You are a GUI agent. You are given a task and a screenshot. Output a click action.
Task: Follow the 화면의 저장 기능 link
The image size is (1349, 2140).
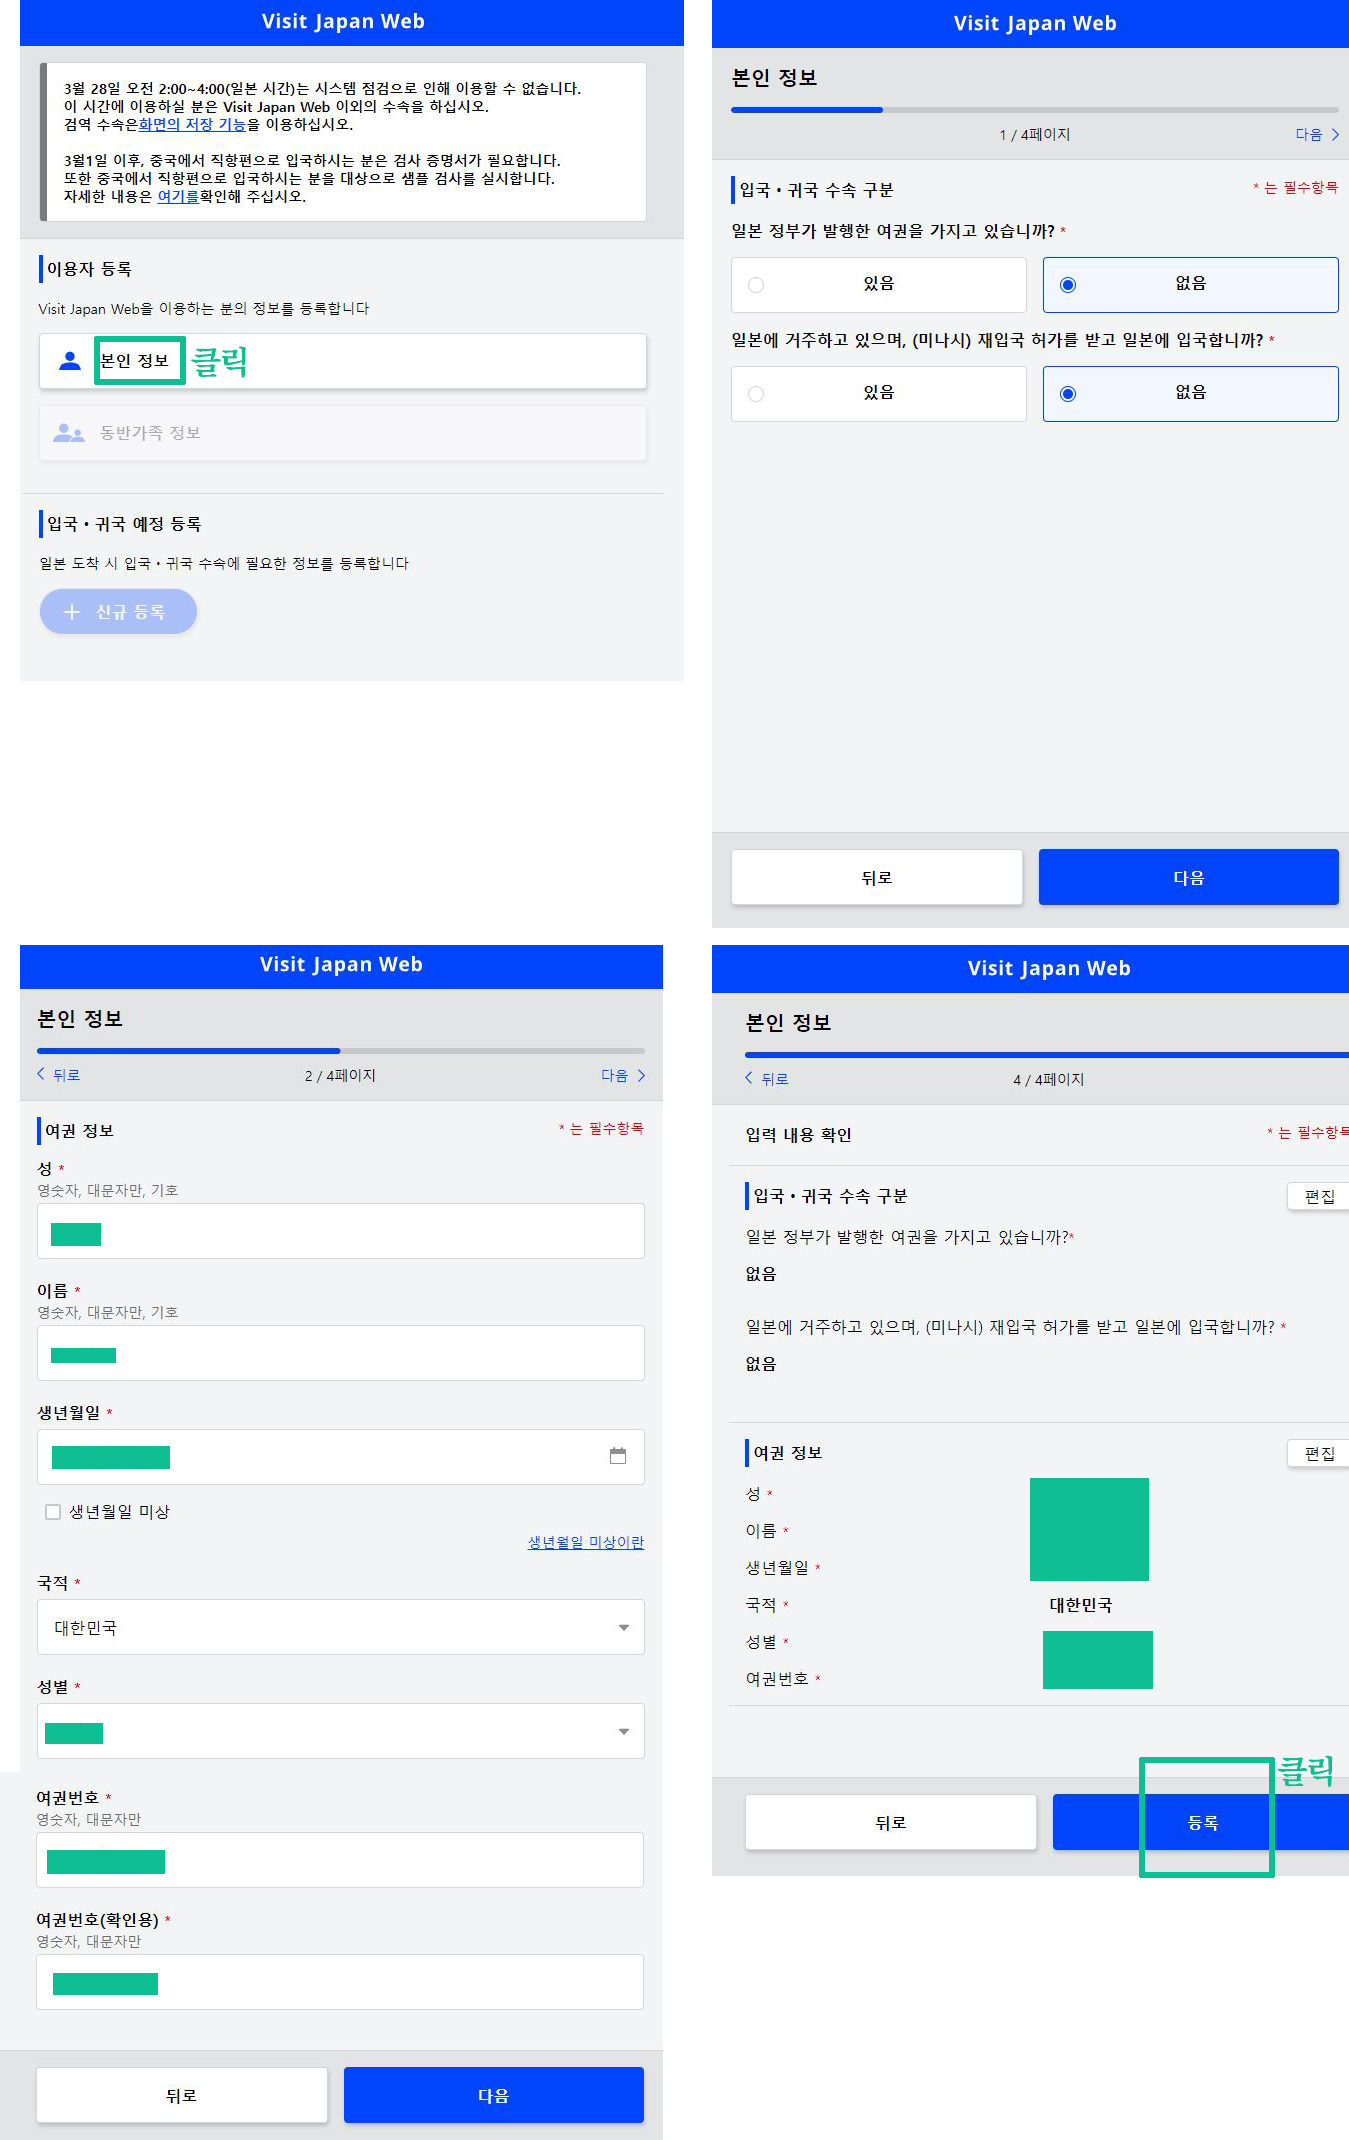(x=192, y=124)
